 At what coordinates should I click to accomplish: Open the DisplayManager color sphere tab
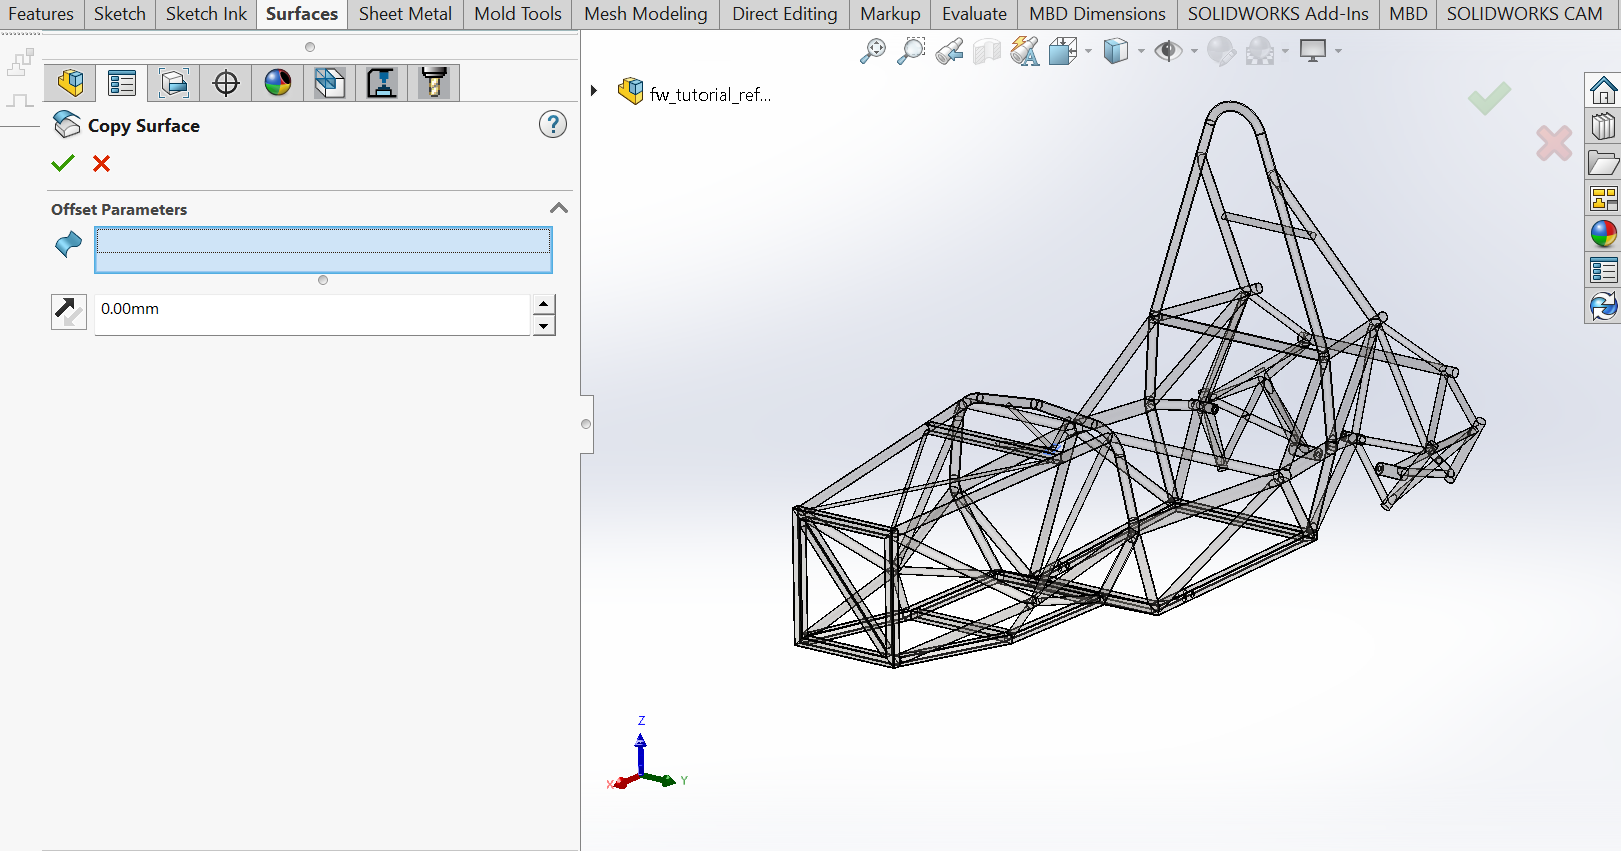coord(278,83)
